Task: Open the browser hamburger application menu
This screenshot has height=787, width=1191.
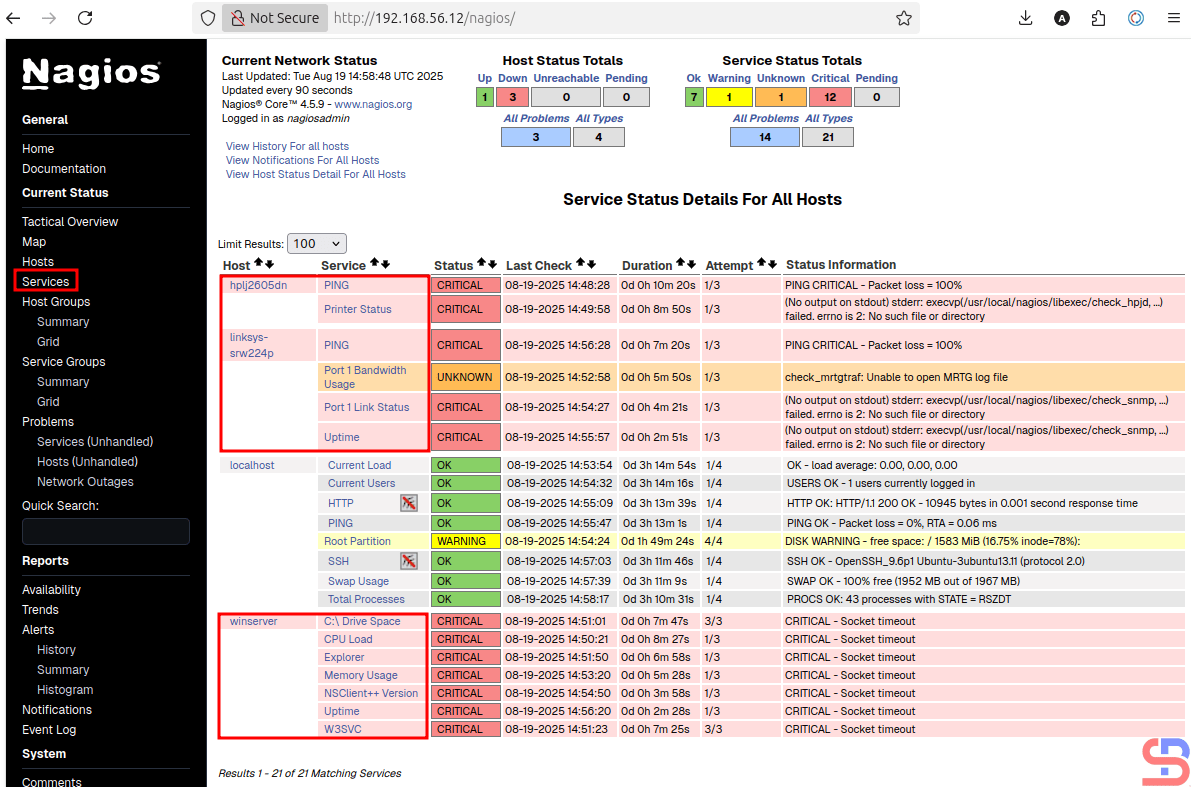Action: (1173, 18)
